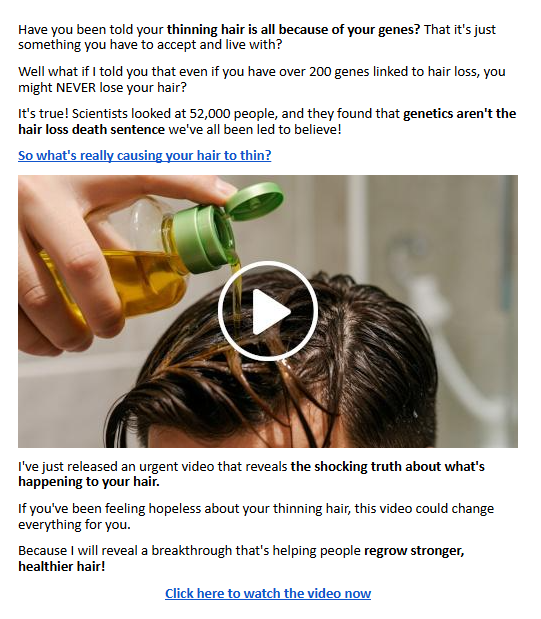This screenshot has height=619, width=541.
Task: Click the word "NEVER" in the second paragraph
Action: click(x=76, y=87)
